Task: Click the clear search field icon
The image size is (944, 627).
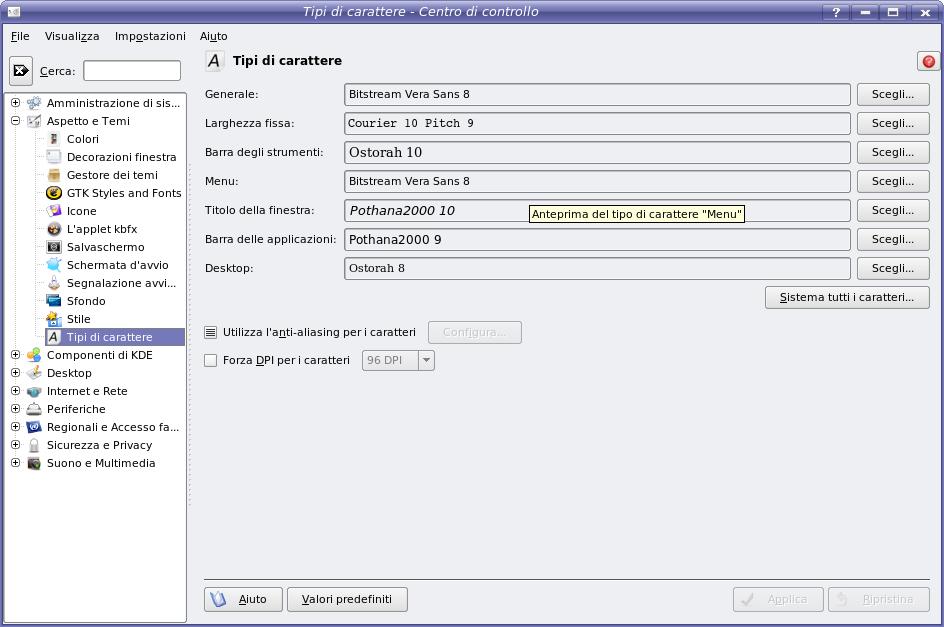Action: [20, 71]
